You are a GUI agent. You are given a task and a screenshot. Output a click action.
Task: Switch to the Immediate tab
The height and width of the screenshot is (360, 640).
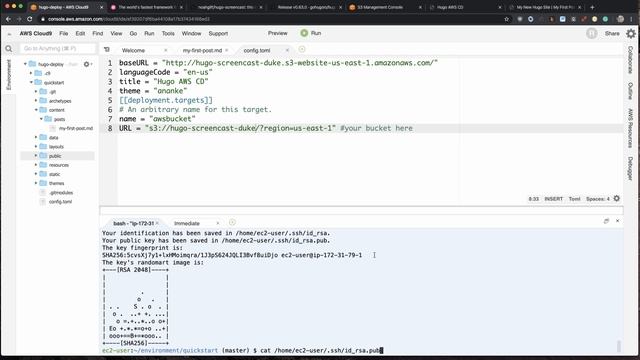[x=187, y=223]
